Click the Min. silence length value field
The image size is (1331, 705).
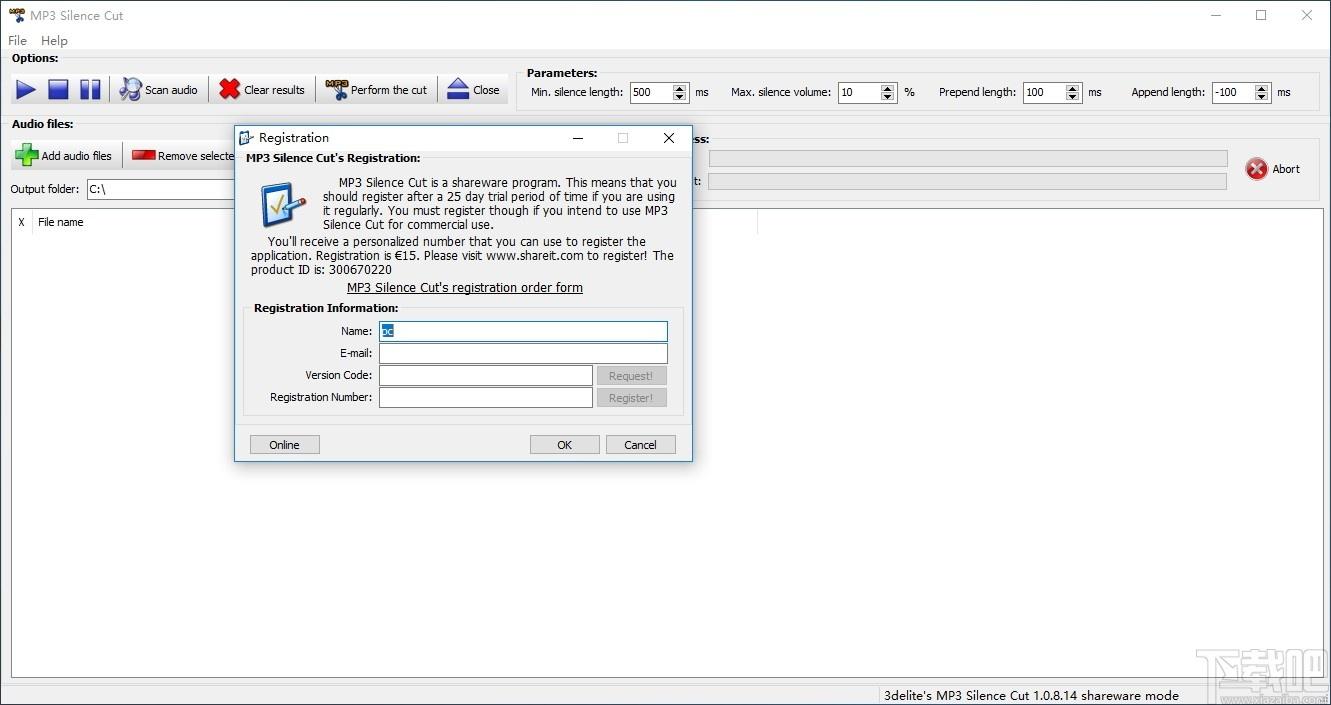[651, 92]
